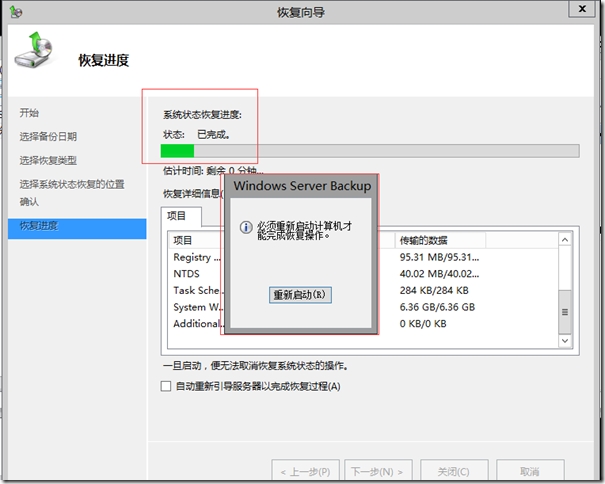
Task: Select the 确认 step in the sidebar
Action: pyautogui.click(x=29, y=201)
